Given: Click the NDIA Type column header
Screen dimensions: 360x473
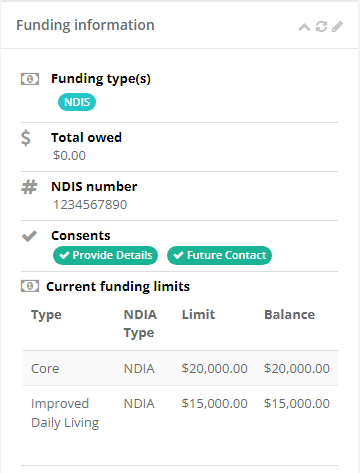Looking at the screenshot, I should click(x=140, y=324).
